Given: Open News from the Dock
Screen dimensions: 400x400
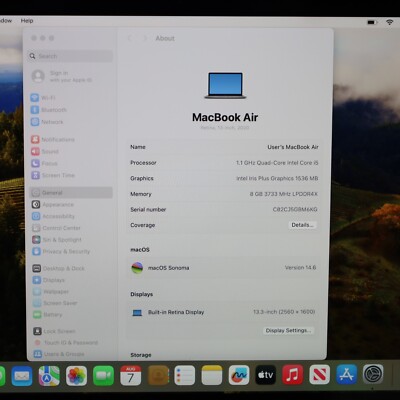Looking at the screenshot, I should 319,374.
